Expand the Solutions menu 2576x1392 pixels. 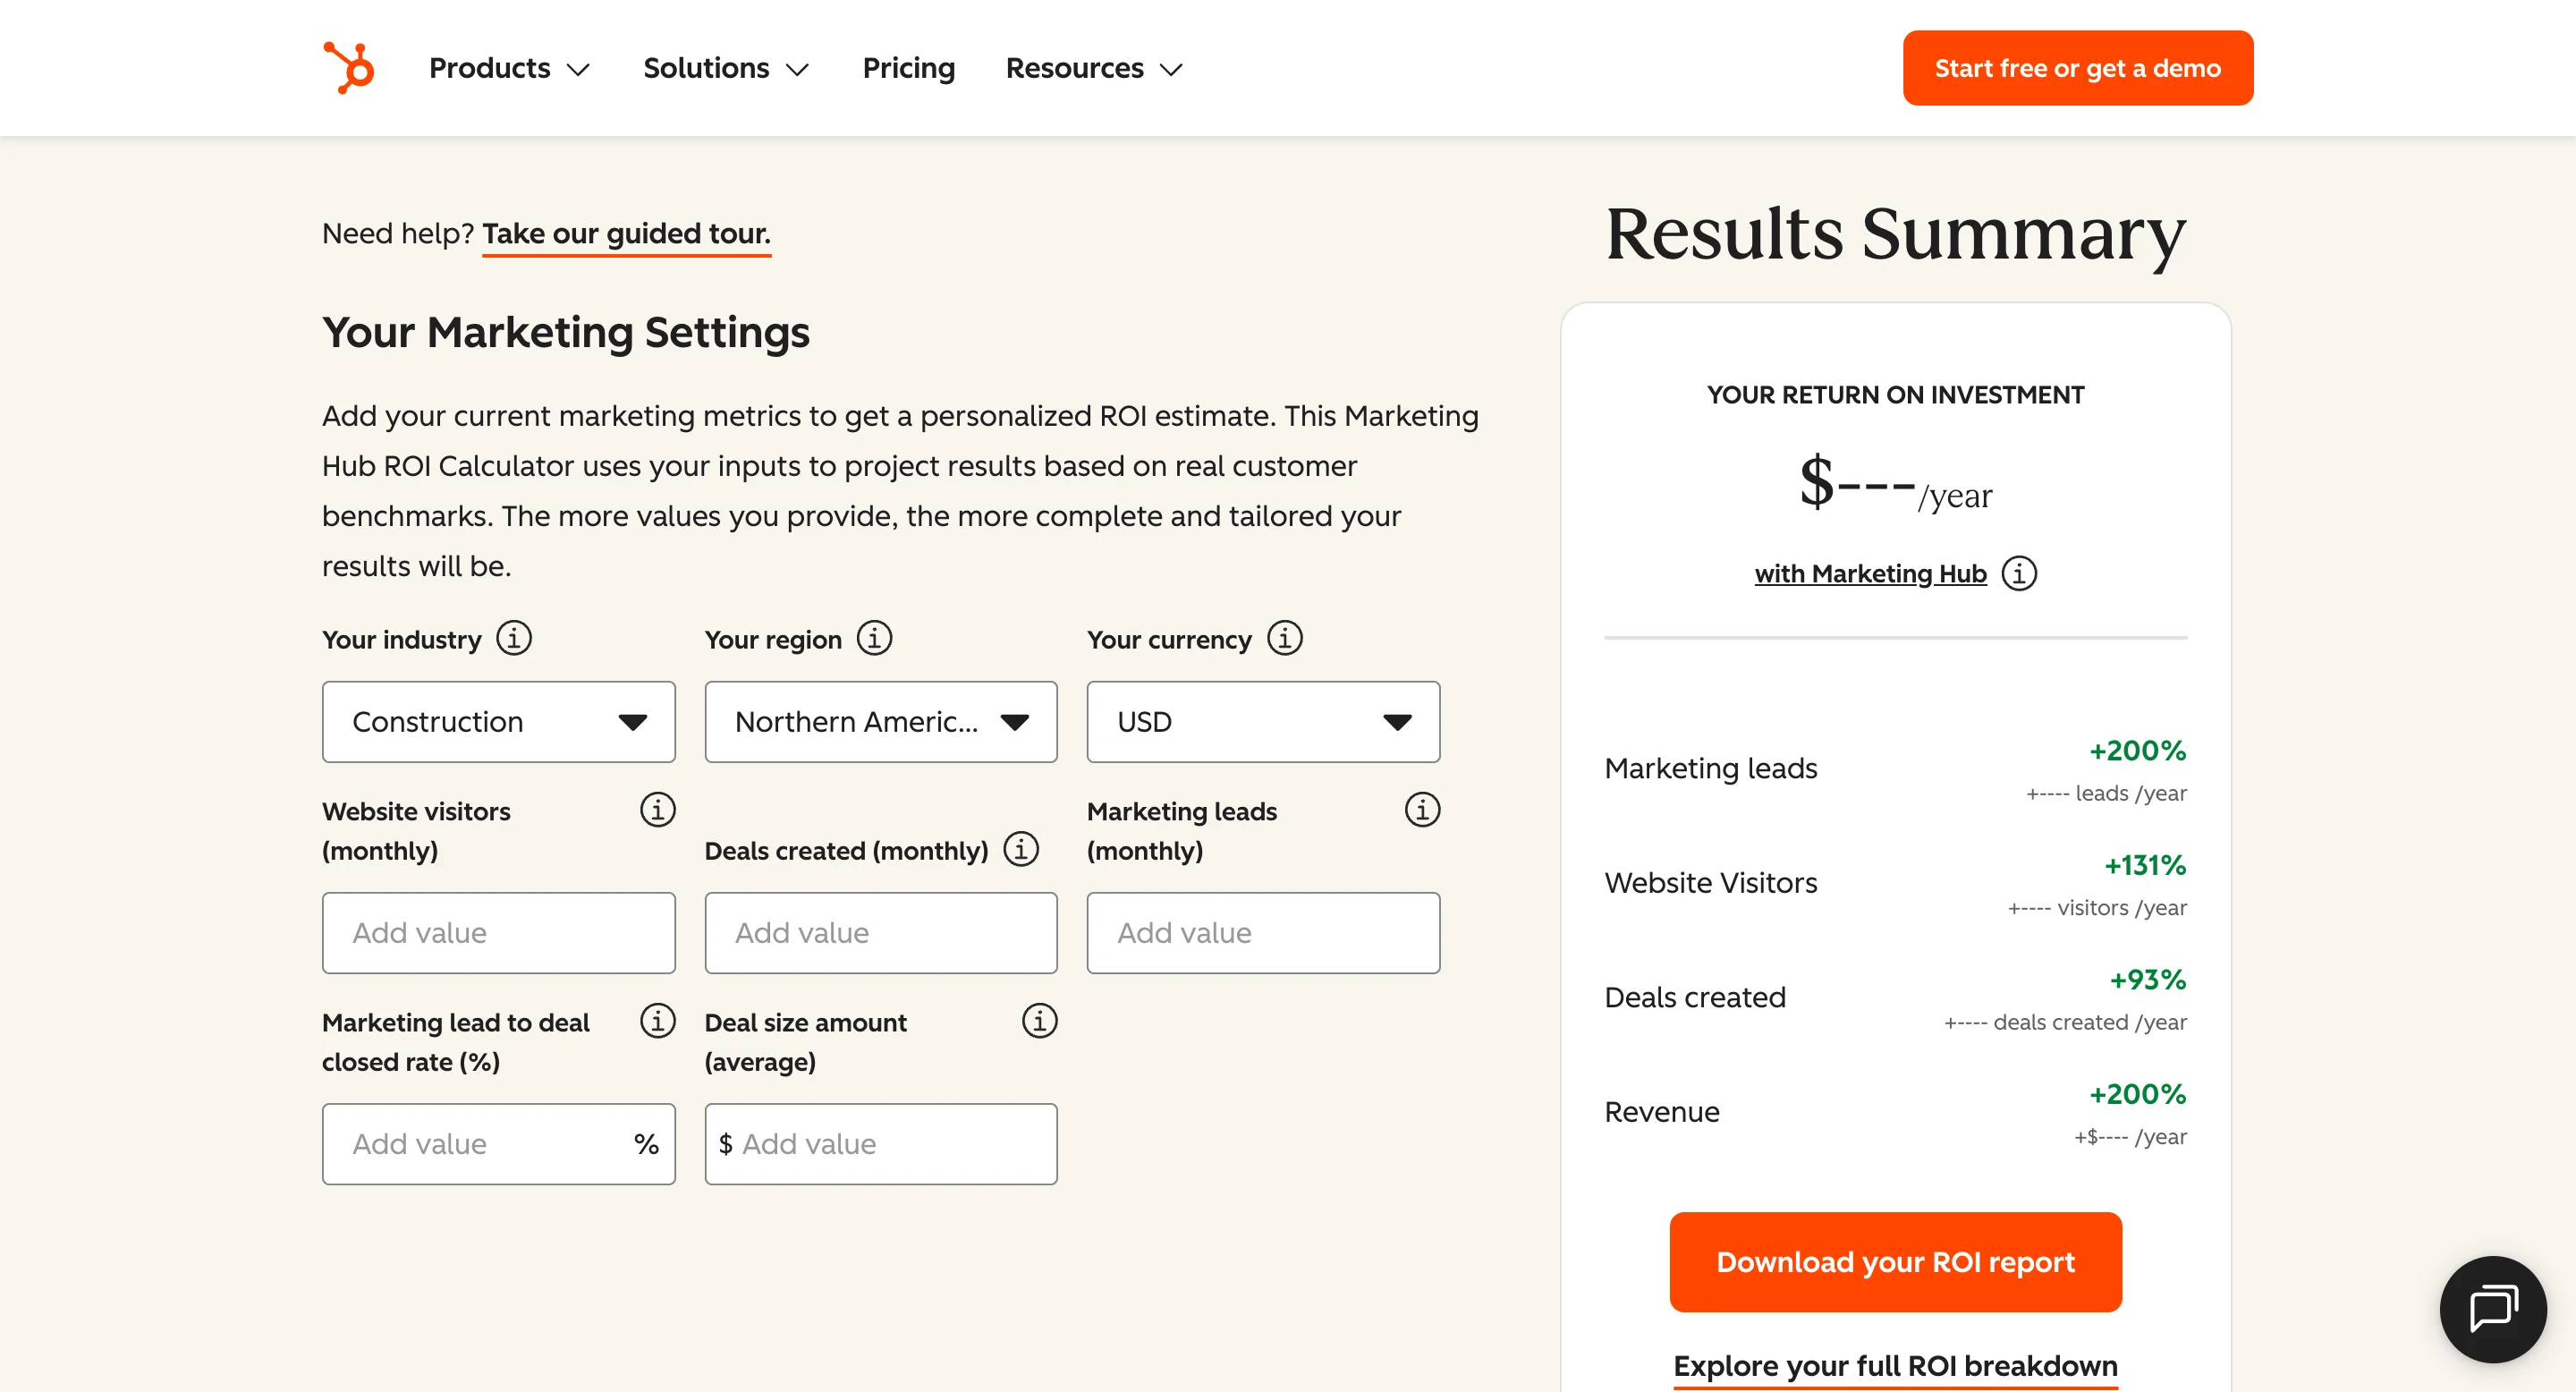(x=725, y=68)
